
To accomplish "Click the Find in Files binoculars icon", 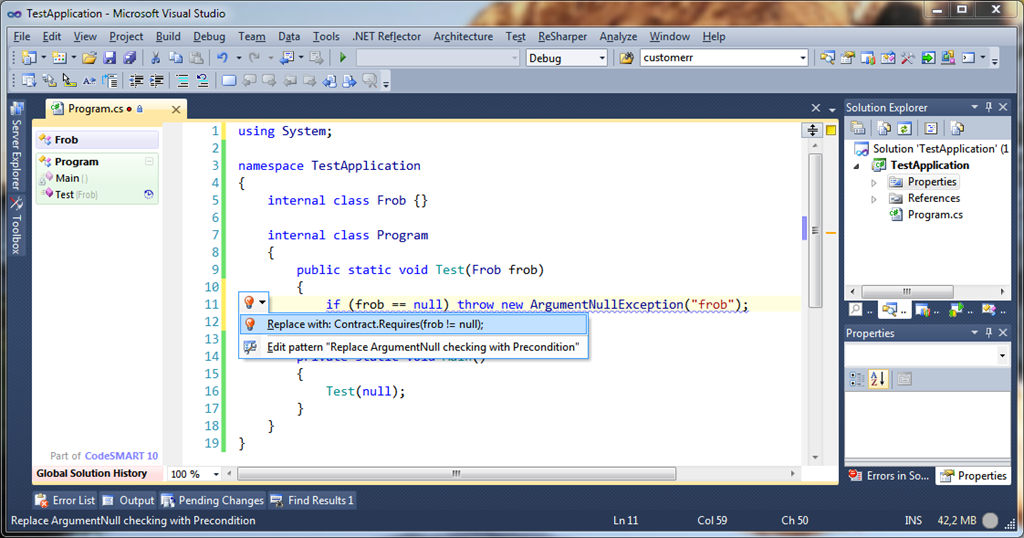I will 627,57.
